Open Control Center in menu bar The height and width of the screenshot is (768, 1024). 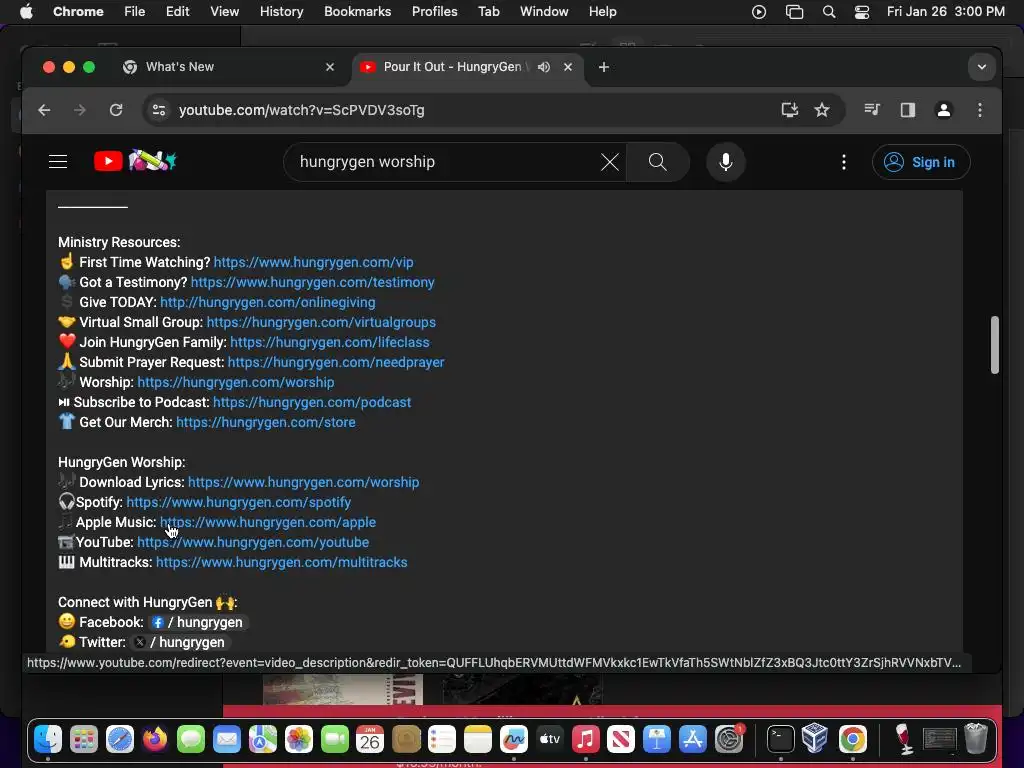(862, 12)
